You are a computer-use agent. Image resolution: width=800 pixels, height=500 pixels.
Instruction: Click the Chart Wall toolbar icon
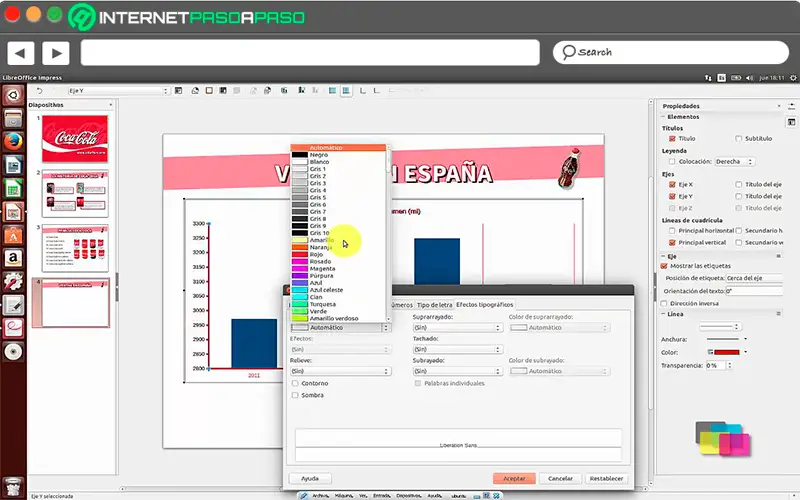pos(223,91)
